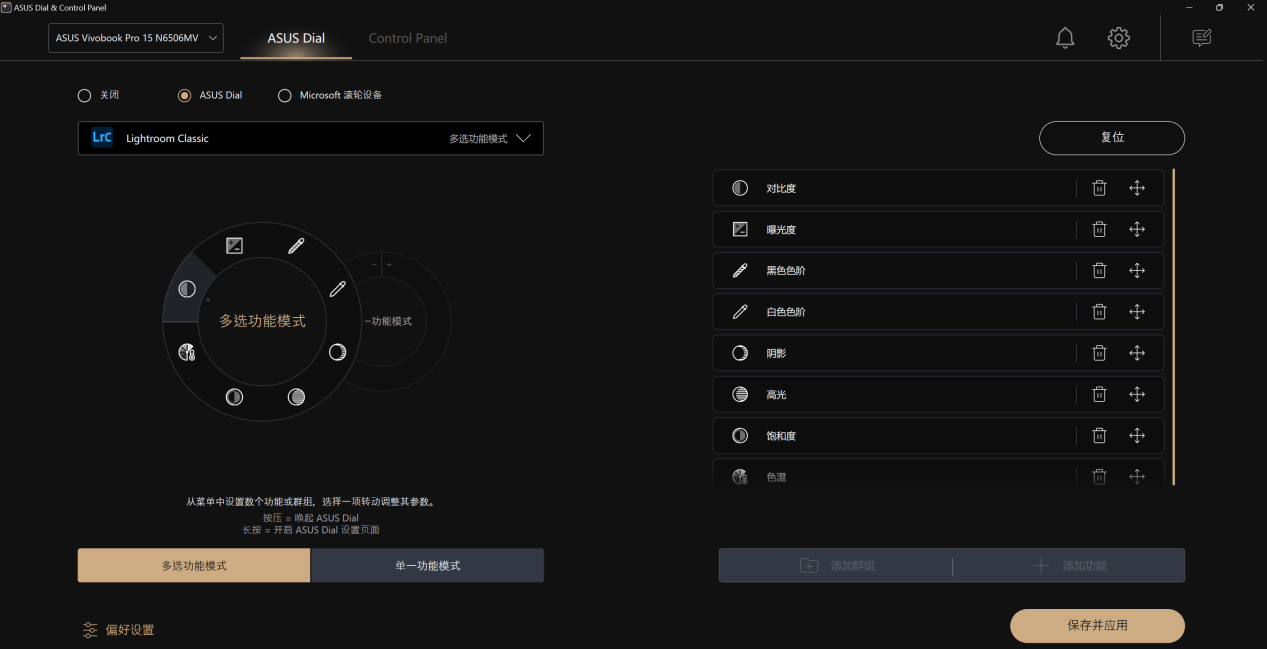This screenshot has width=1267, height=649.
Task: Switch to 单一功能模式 mode
Action: point(427,565)
